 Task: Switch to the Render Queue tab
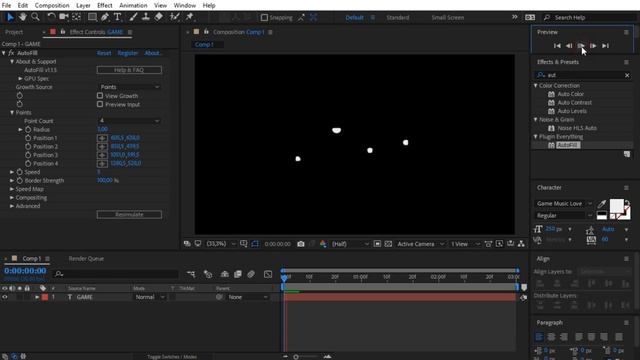(86, 258)
